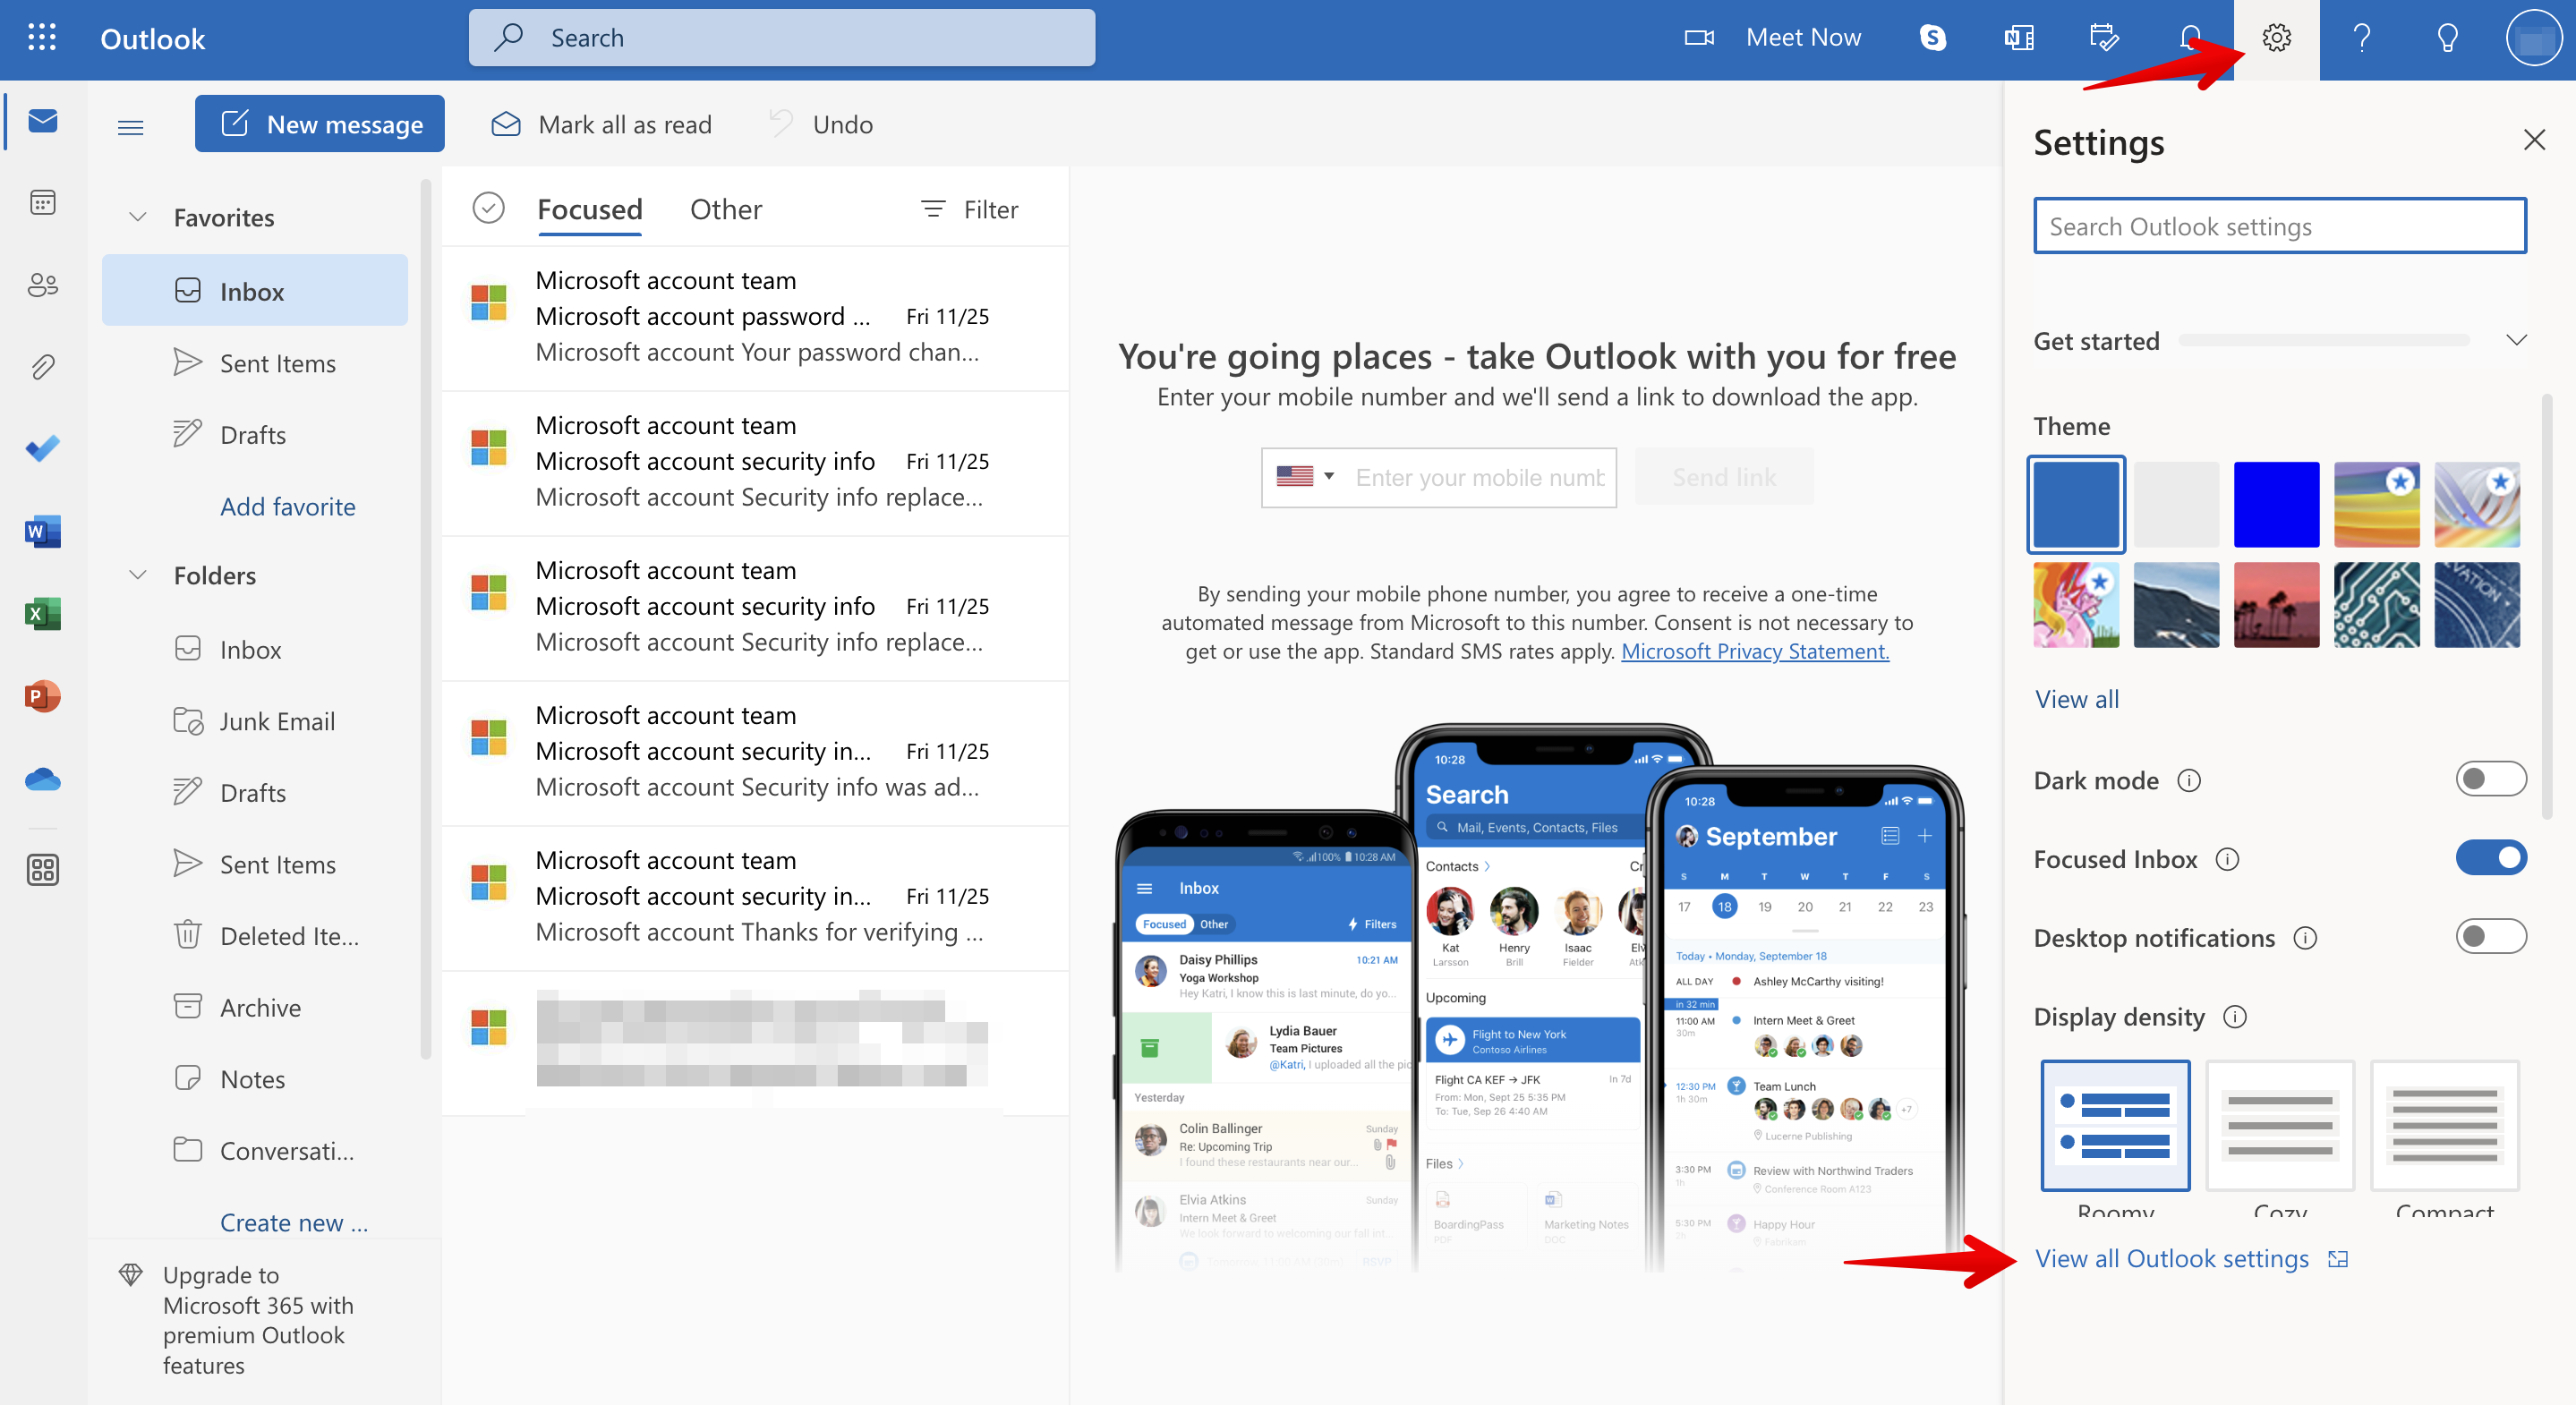Launch Excel from the left rail
This screenshot has height=1405, width=2576.
42,613
